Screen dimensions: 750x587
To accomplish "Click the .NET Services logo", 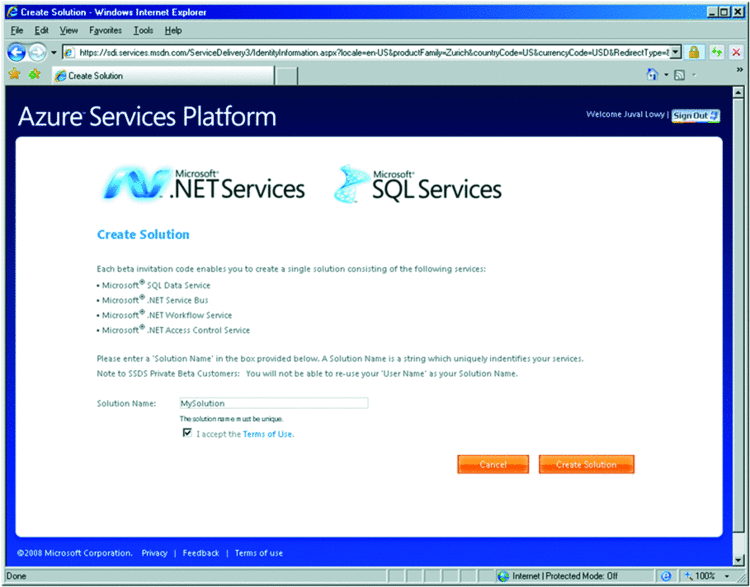I will (x=204, y=184).
